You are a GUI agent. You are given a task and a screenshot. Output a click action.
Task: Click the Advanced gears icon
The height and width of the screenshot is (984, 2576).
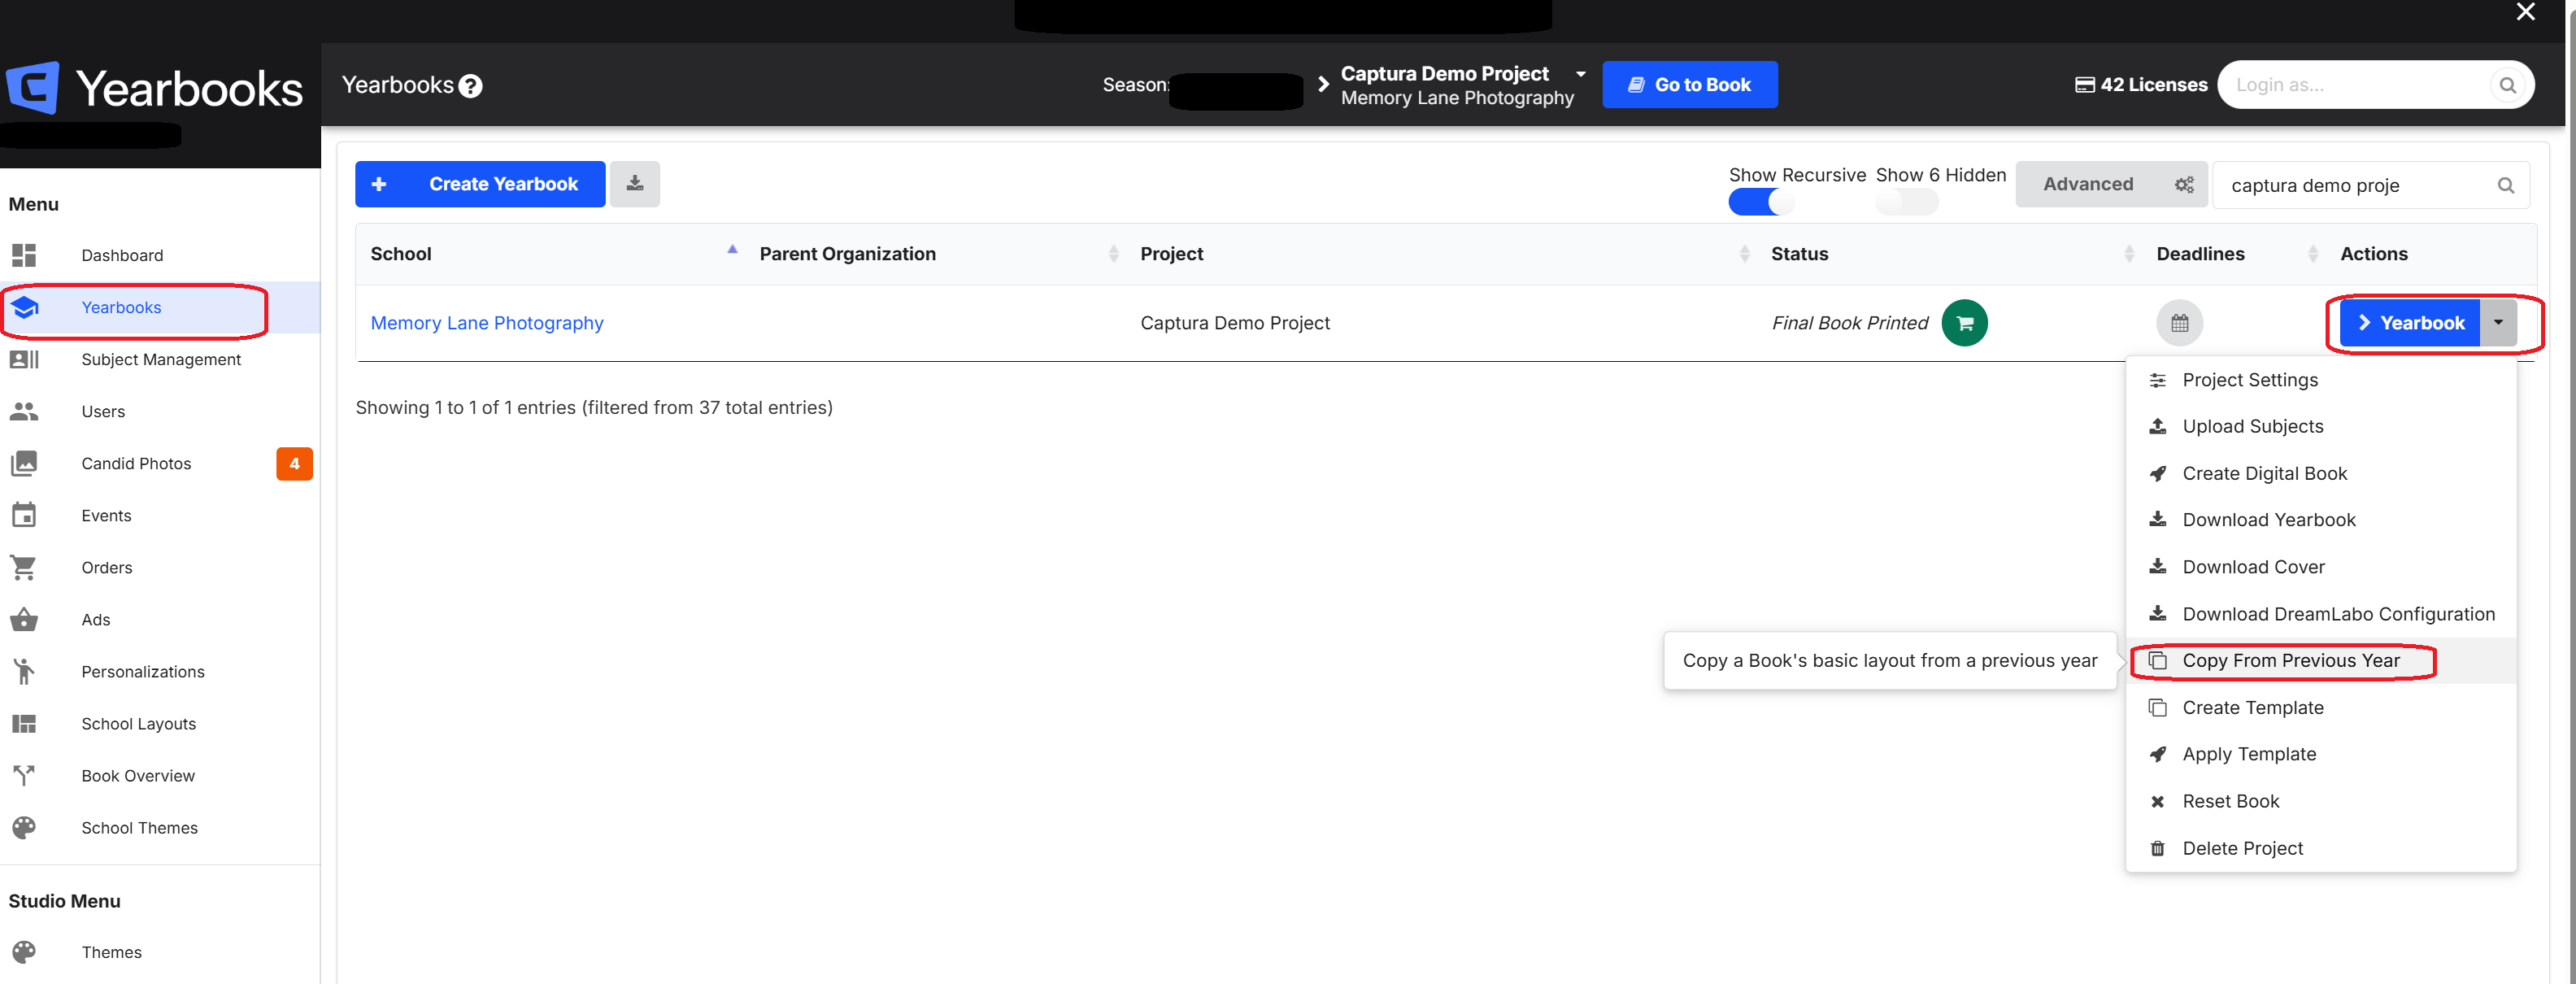(x=2184, y=185)
